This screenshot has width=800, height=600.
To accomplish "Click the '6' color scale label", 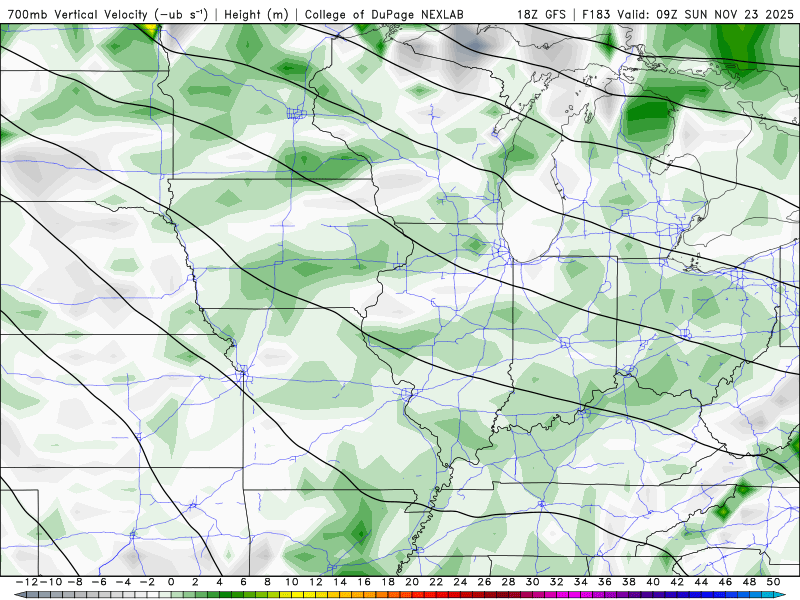I will pyautogui.click(x=243, y=582).
